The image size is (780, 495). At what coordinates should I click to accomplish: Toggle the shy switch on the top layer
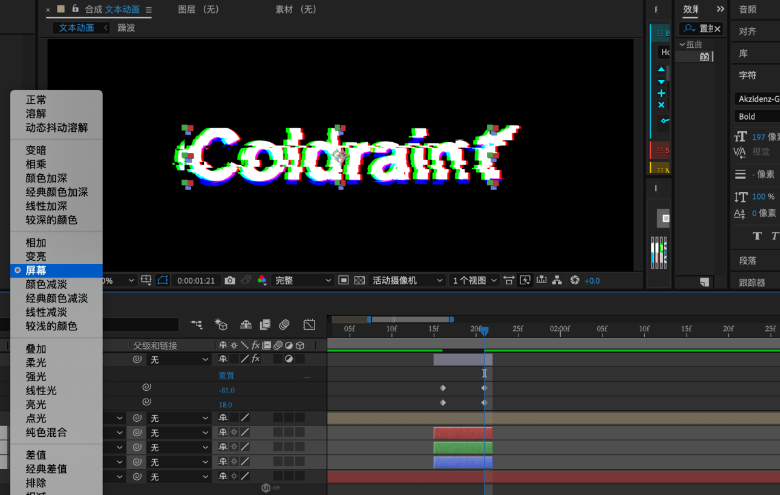click(x=223, y=359)
